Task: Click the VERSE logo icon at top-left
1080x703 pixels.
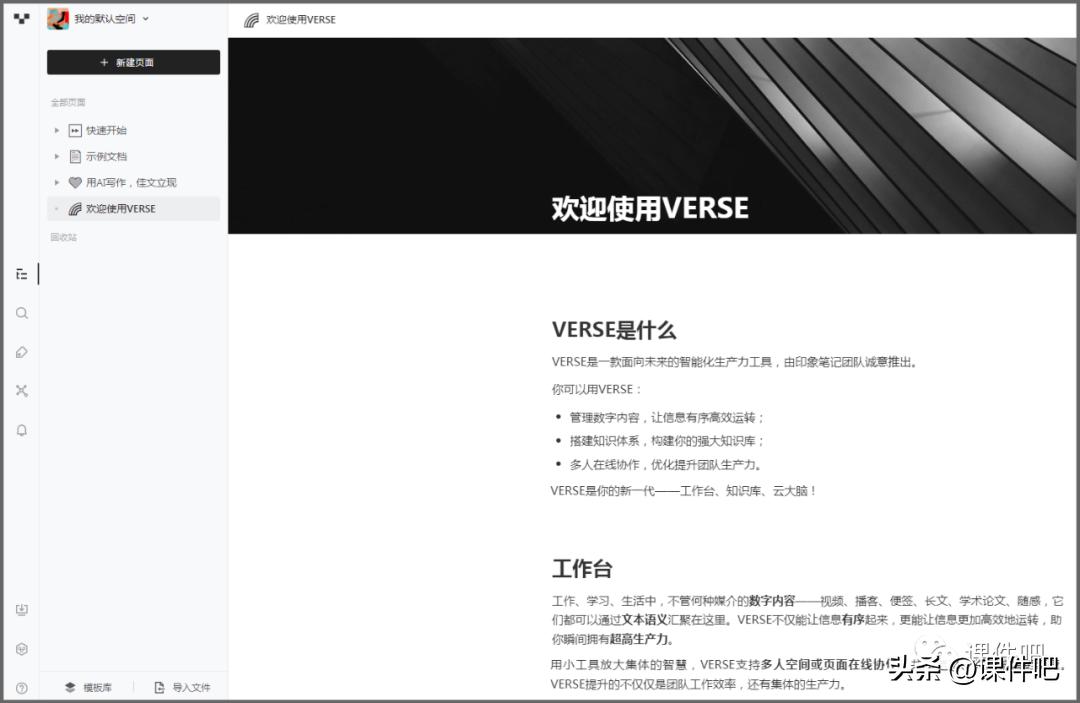Action: (22, 19)
